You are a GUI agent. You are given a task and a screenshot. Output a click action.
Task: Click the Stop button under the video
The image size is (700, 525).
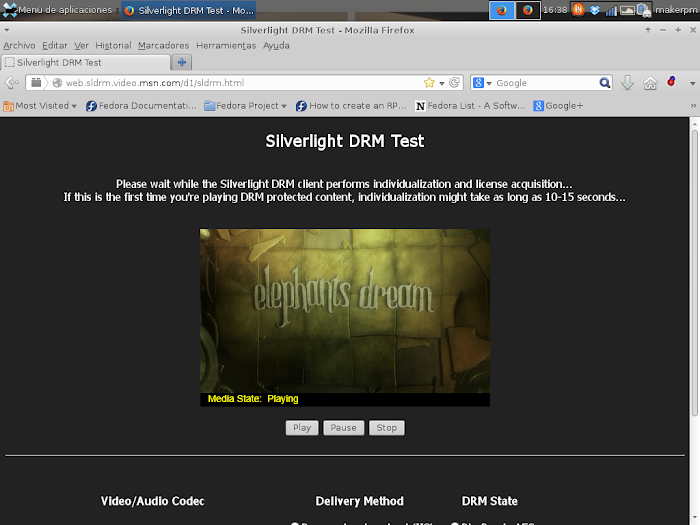[387, 428]
